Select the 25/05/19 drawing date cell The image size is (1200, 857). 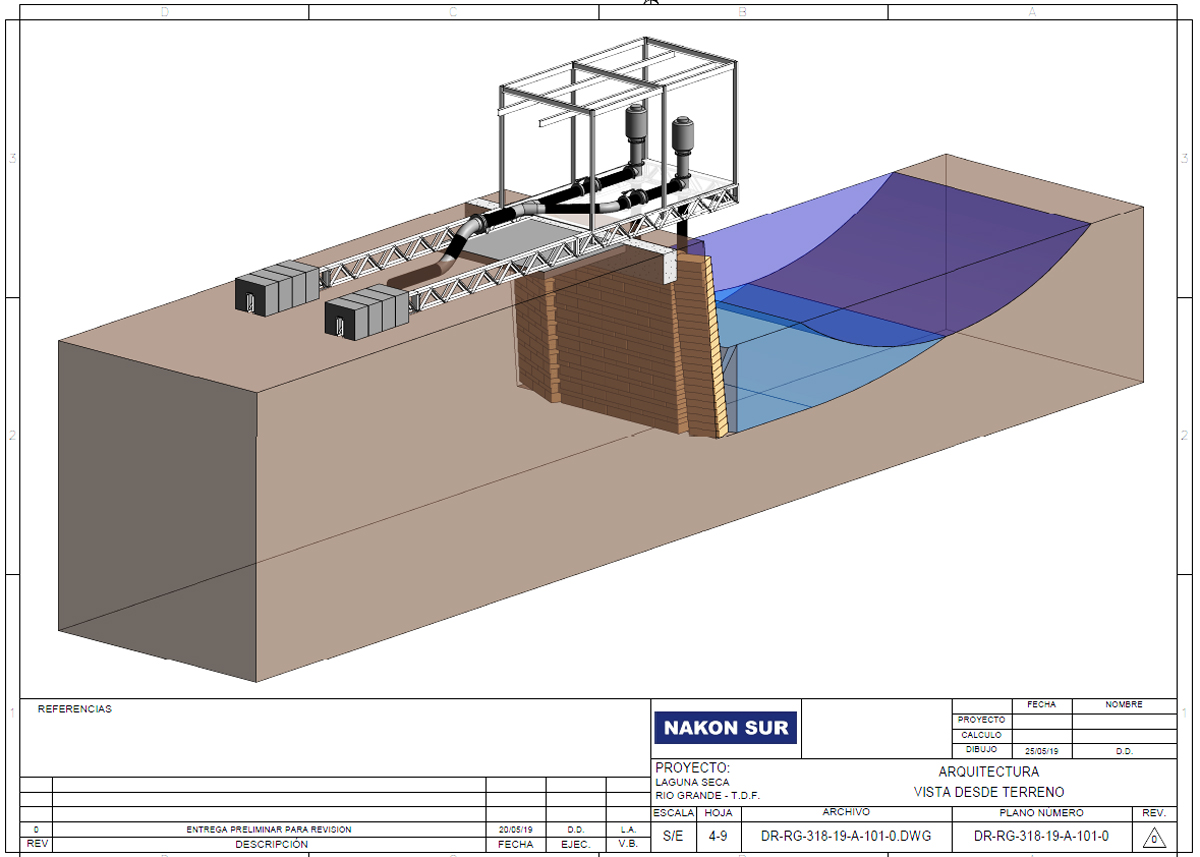coord(1041,750)
